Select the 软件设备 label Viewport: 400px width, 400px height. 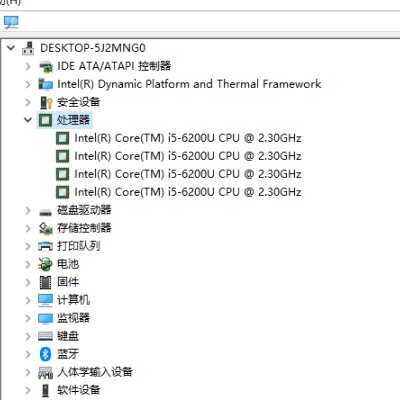(78, 390)
